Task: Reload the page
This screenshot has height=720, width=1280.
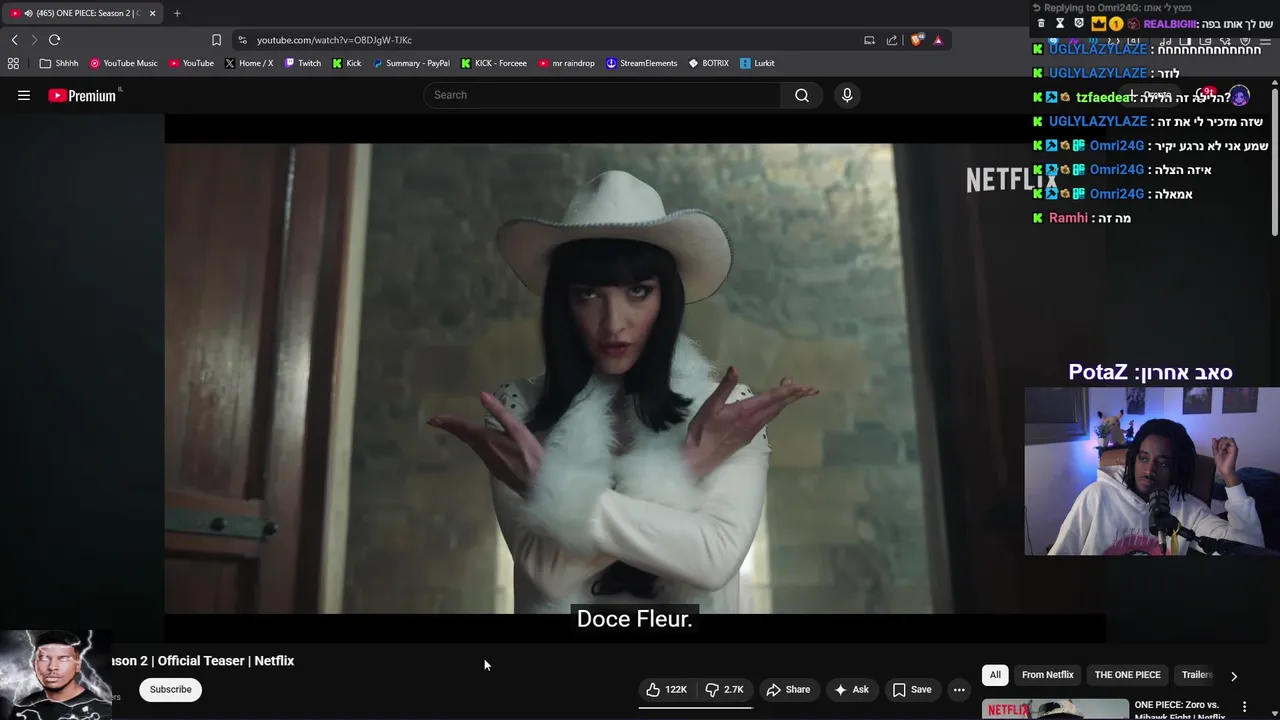Action: coord(54,40)
